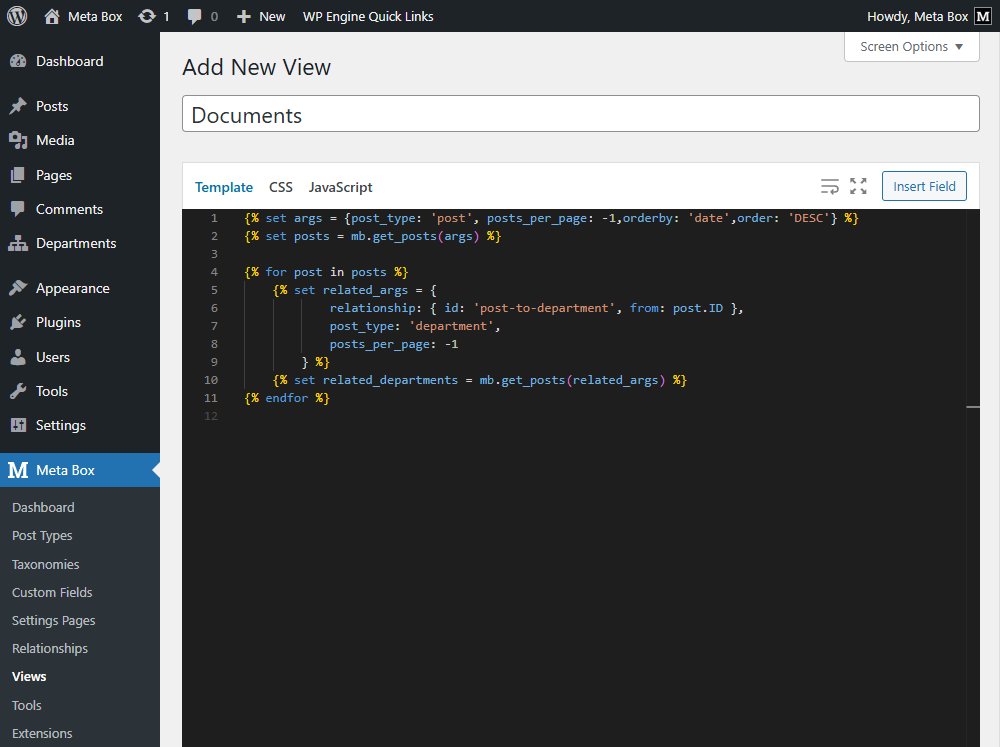This screenshot has height=747, width=1000.
Task: Open Howdy, Meta Box user menu
Action: tap(916, 16)
